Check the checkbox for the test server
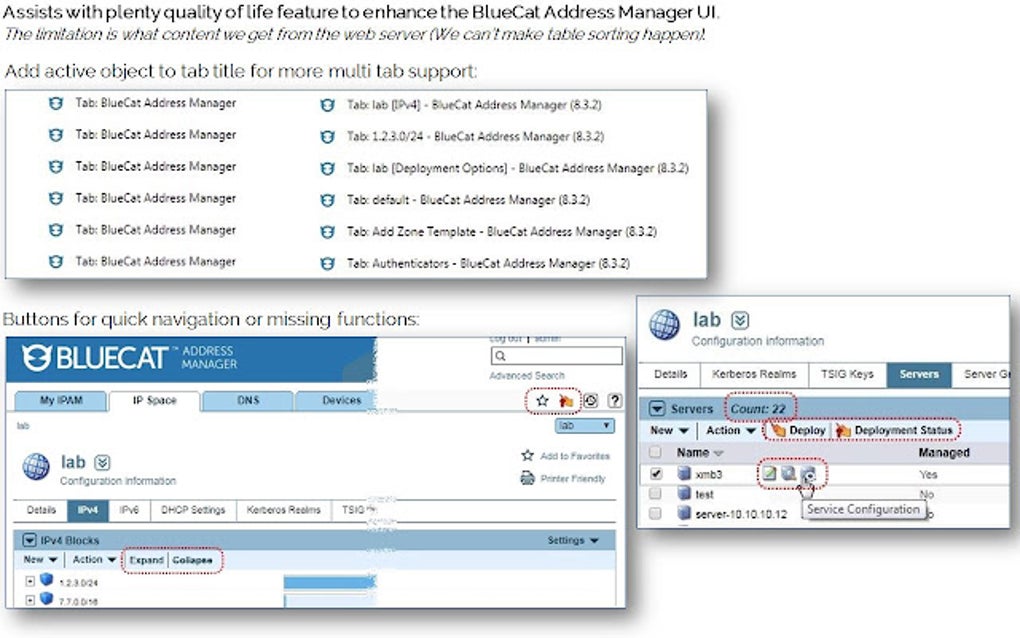The image size is (1020, 638). pyautogui.click(x=653, y=492)
